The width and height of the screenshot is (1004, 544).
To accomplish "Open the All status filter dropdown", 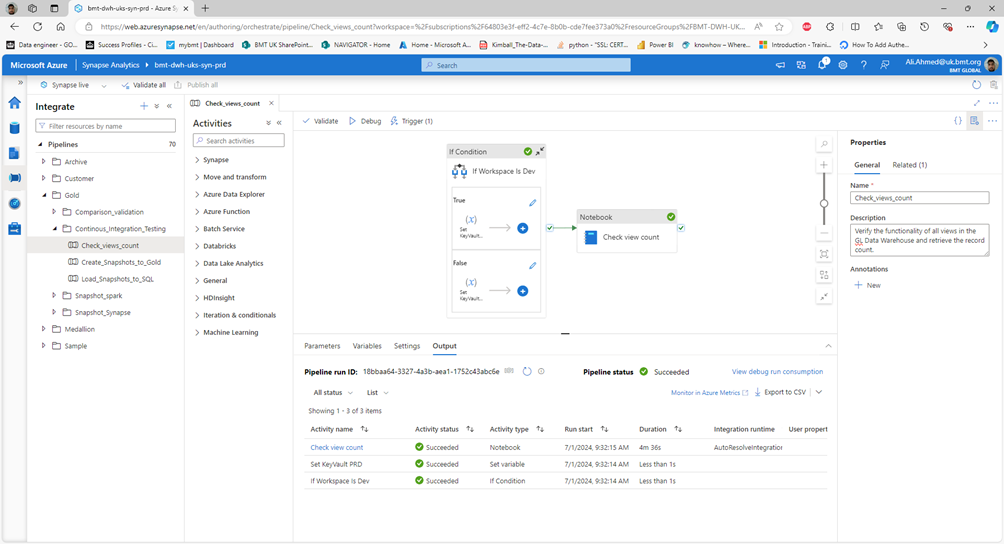I will pyautogui.click(x=333, y=393).
